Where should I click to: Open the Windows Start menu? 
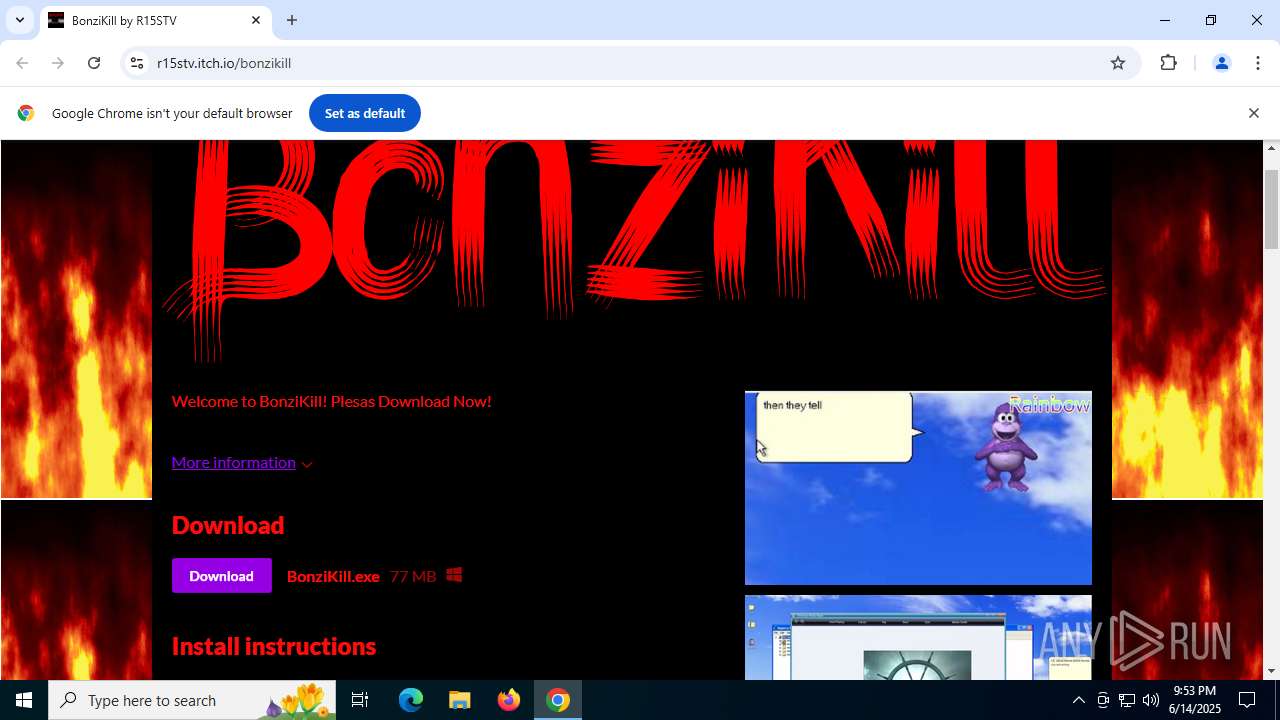tap(24, 700)
